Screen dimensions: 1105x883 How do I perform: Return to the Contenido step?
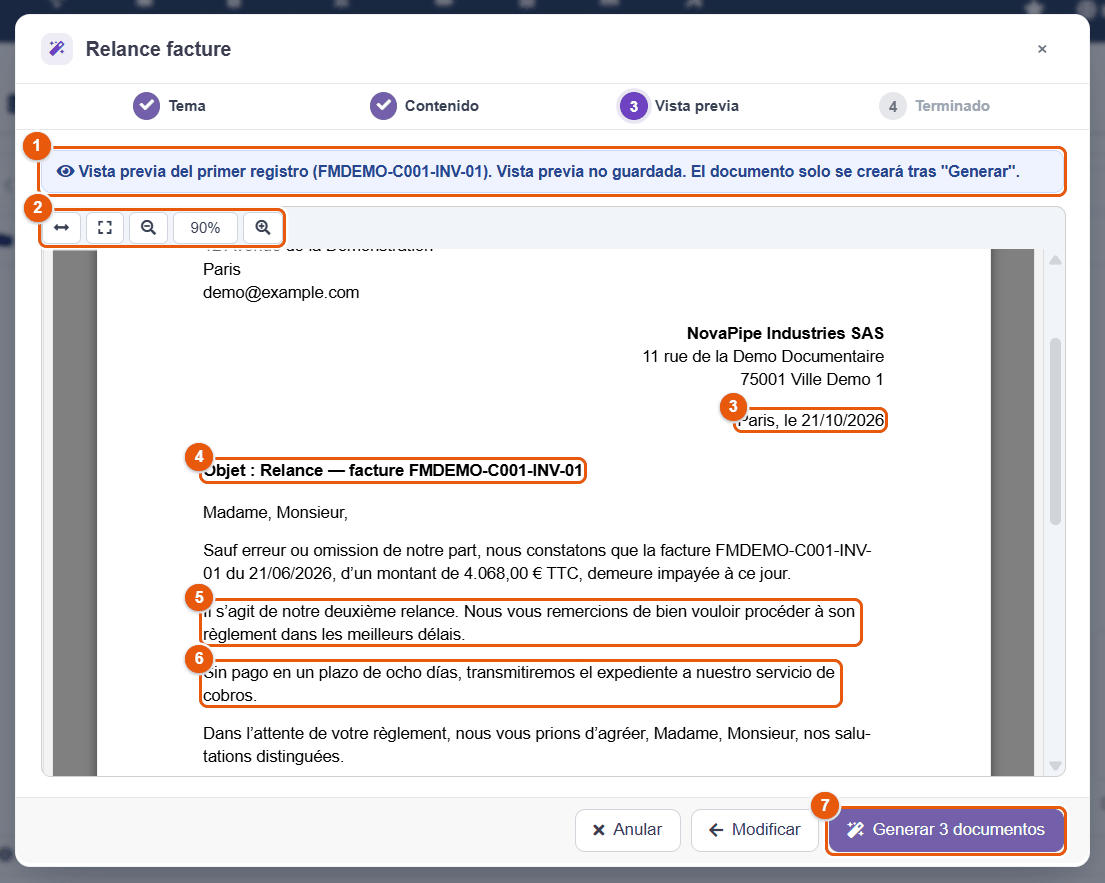tap(424, 106)
